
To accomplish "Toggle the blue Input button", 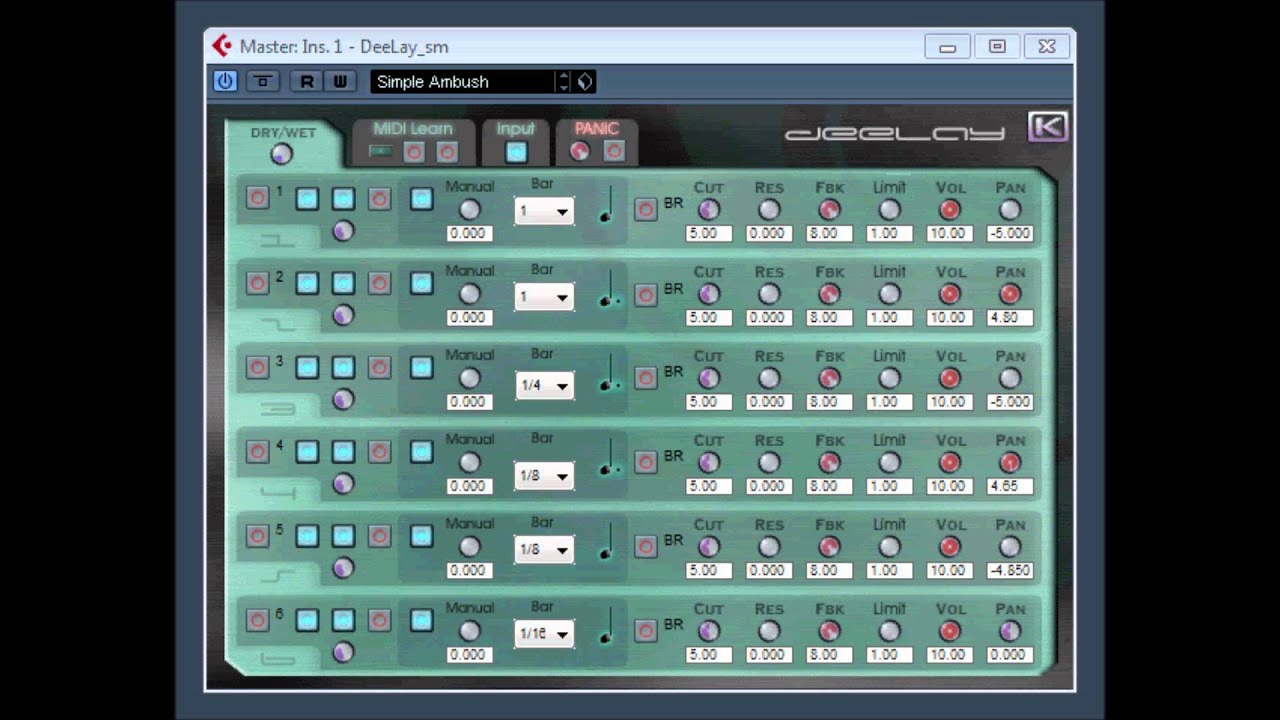I will (x=516, y=152).
